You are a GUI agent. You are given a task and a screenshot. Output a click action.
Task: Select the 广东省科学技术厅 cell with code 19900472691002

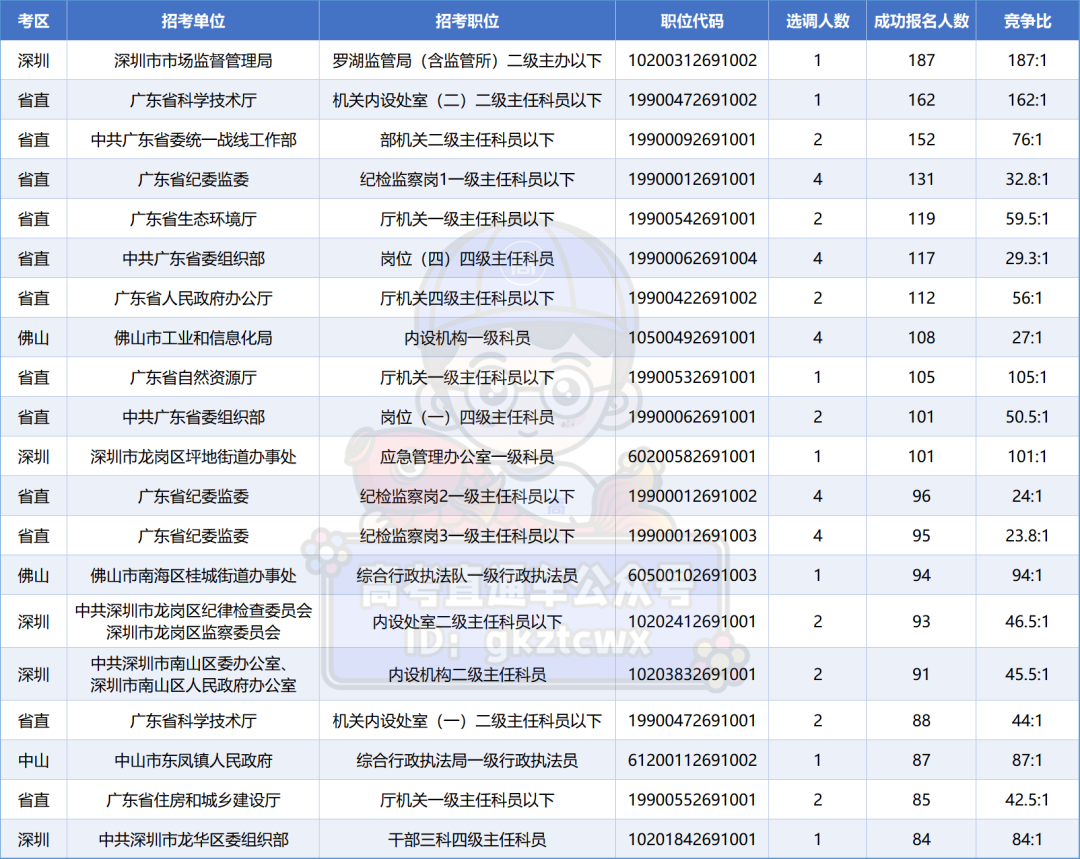coord(193,101)
